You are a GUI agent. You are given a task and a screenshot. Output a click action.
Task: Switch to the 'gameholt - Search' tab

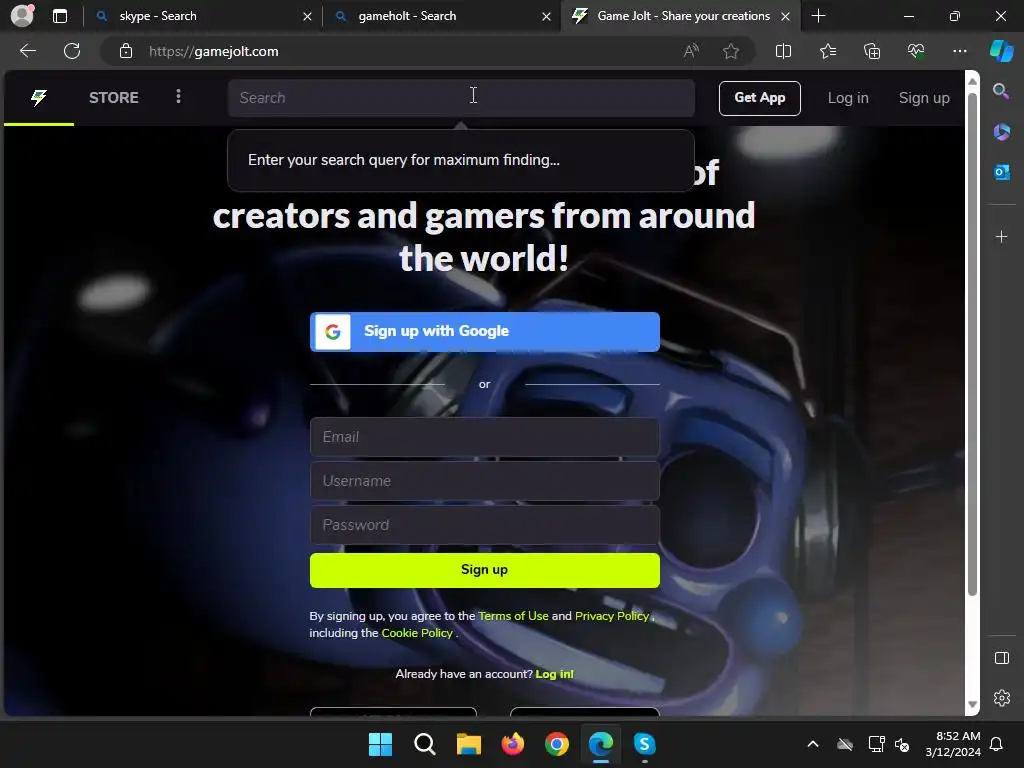441,16
